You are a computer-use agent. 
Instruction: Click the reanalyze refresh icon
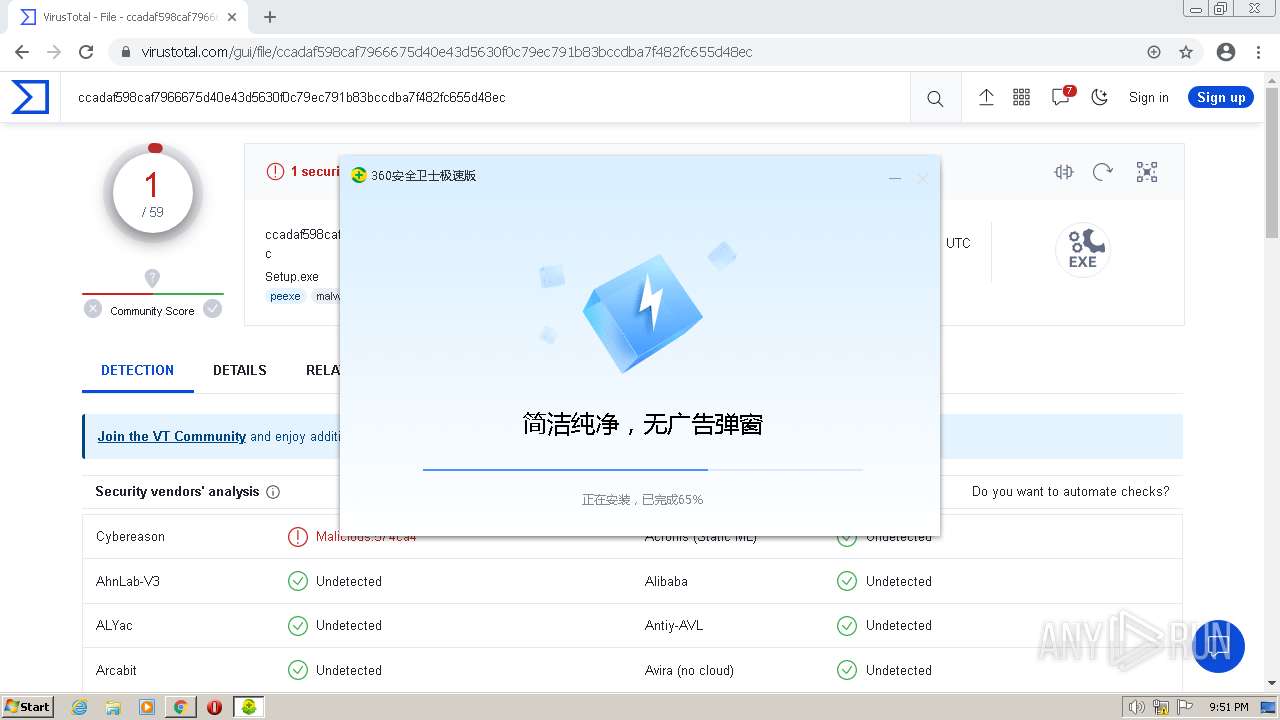pos(1103,172)
